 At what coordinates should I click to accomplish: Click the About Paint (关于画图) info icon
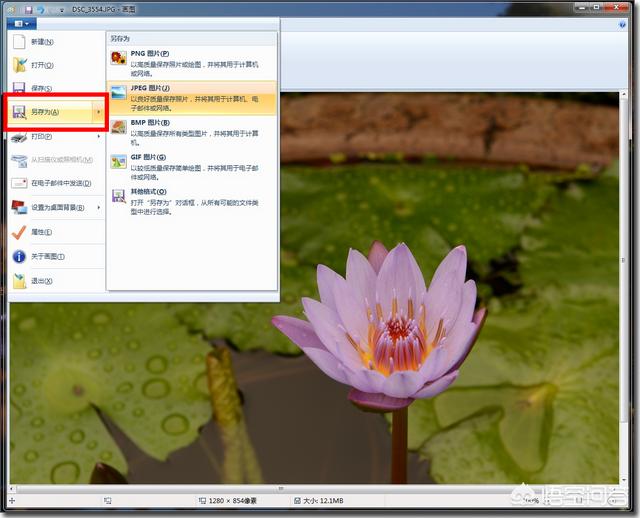pyautogui.click(x=19, y=256)
